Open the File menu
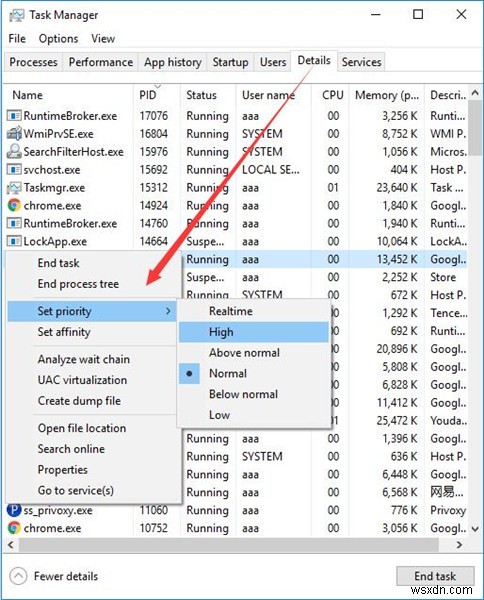 point(17,39)
